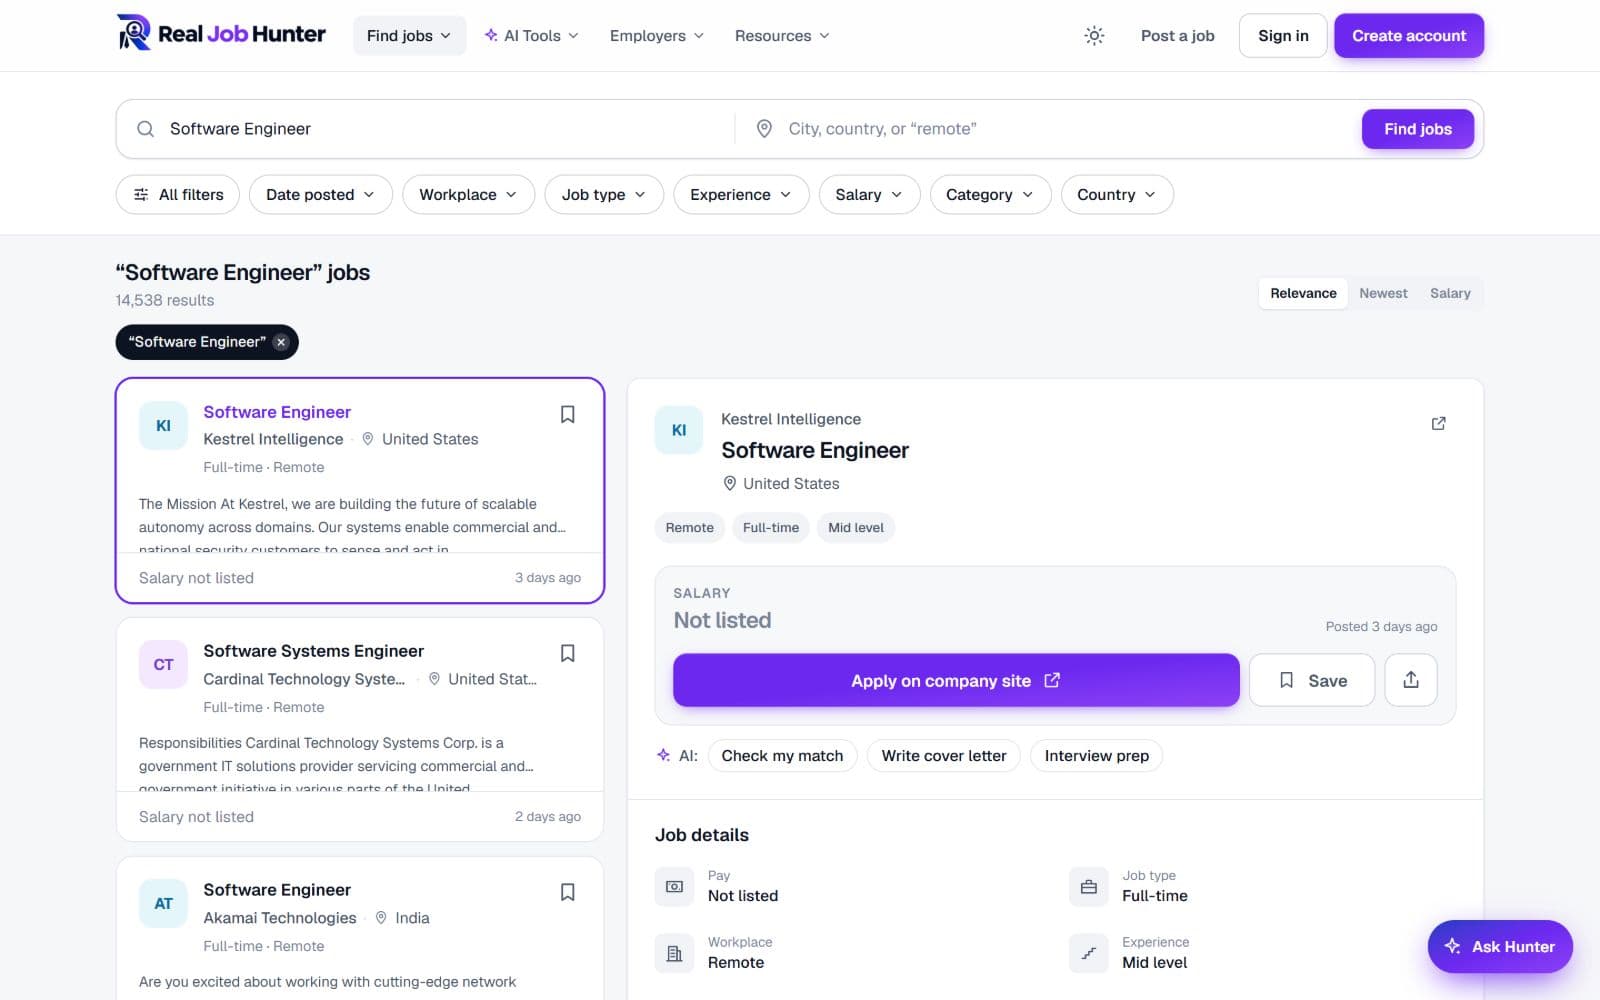The height and width of the screenshot is (1000, 1600).
Task: Click the Interview prep button
Action: (x=1097, y=756)
